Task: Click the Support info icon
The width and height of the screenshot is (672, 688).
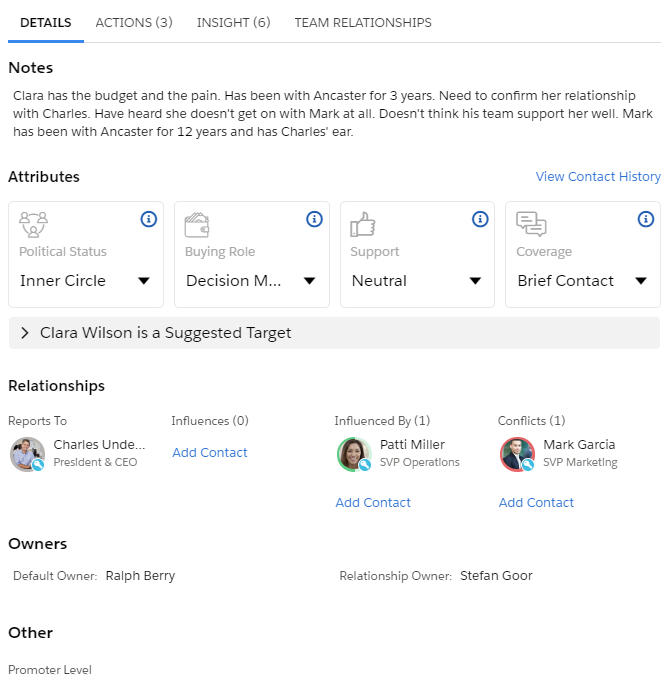Action: 480,219
